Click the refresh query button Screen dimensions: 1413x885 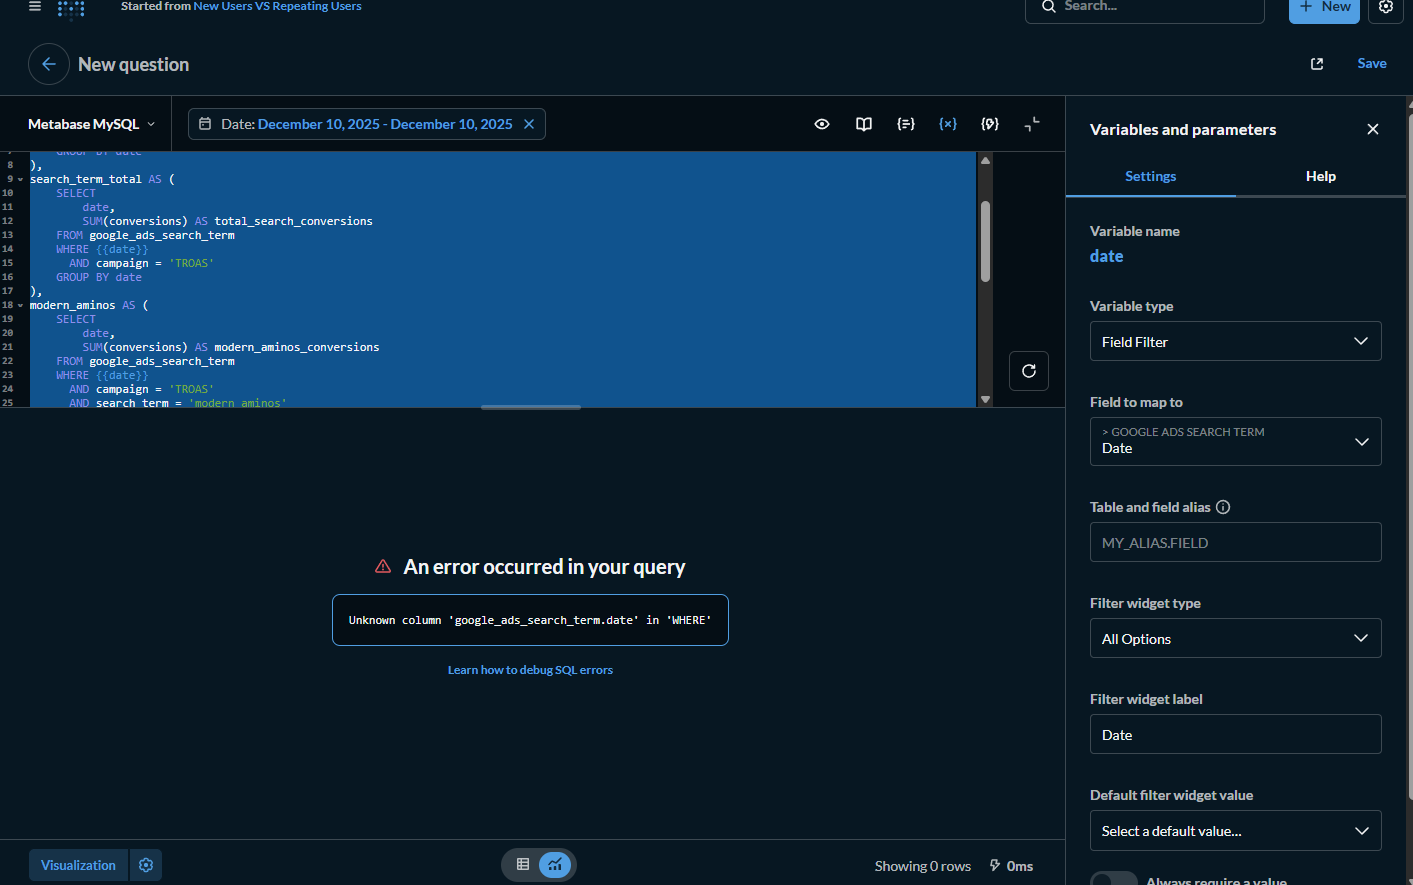pyautogui.click(x=1029, y=371)
